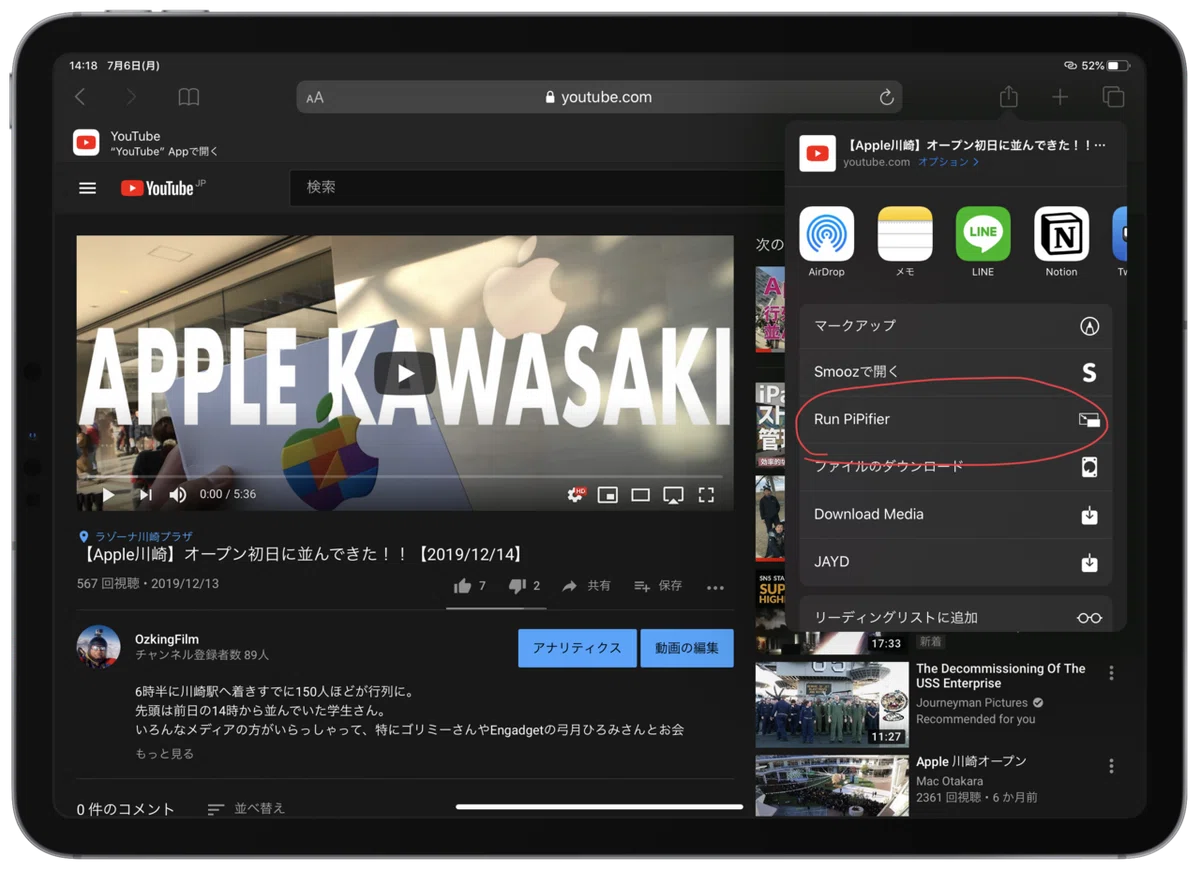Open OzkingFilm channel name link

(167, 639)
